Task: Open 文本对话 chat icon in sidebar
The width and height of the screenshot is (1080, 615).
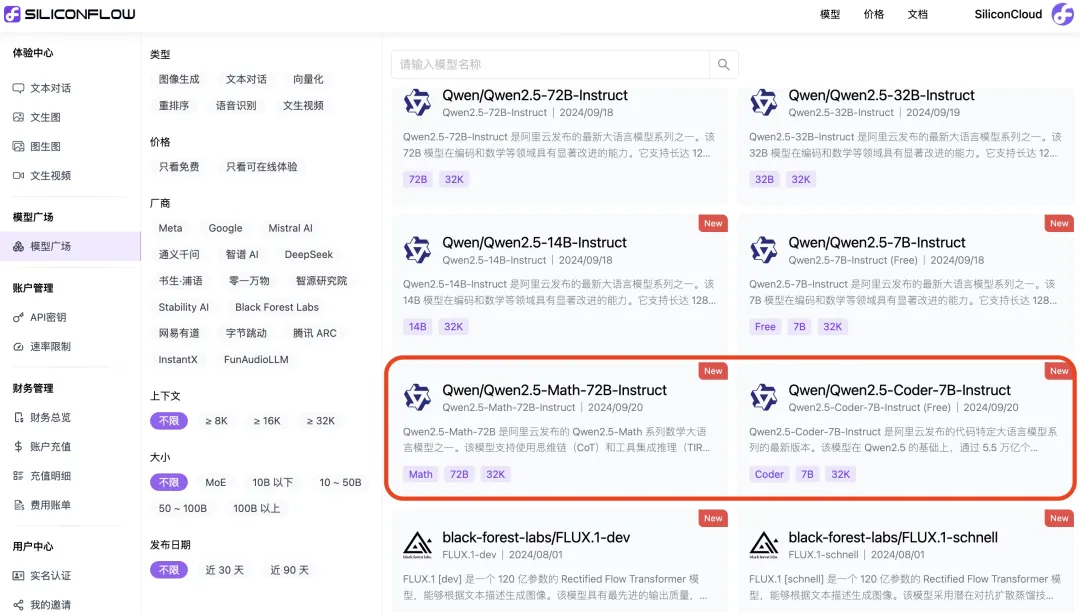Action: pos(19,88)
